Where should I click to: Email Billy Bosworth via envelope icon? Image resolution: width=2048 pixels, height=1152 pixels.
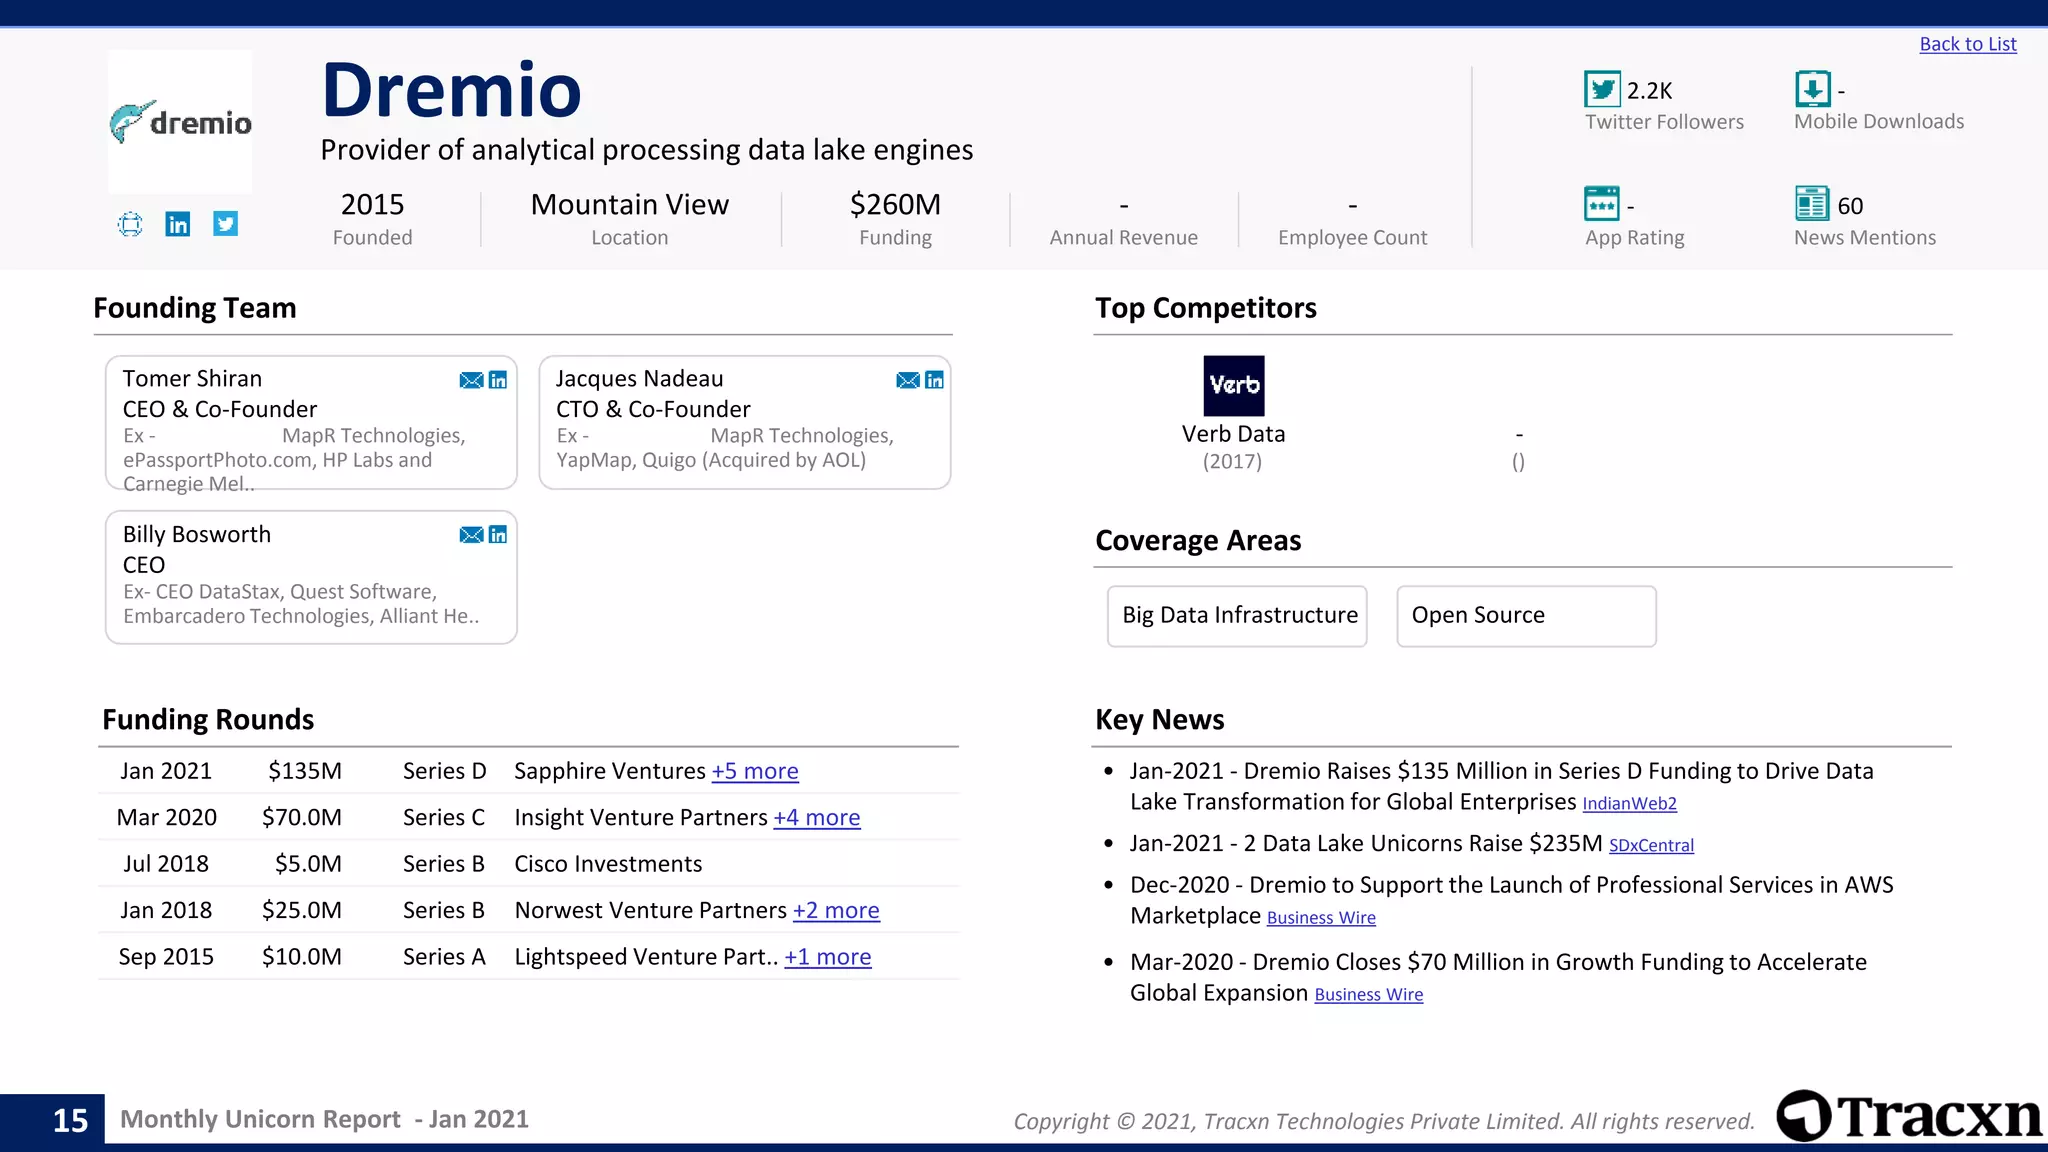coord(471,535)
